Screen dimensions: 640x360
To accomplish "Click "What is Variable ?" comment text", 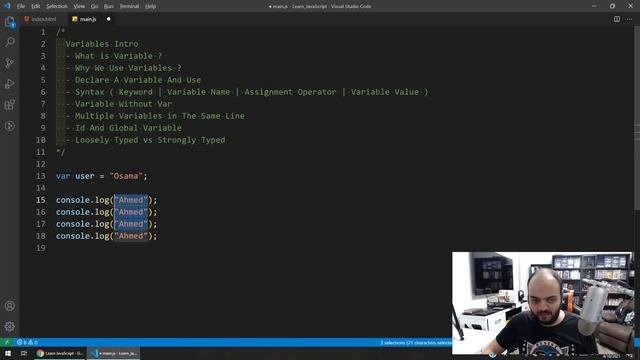I will click(118, 56).
